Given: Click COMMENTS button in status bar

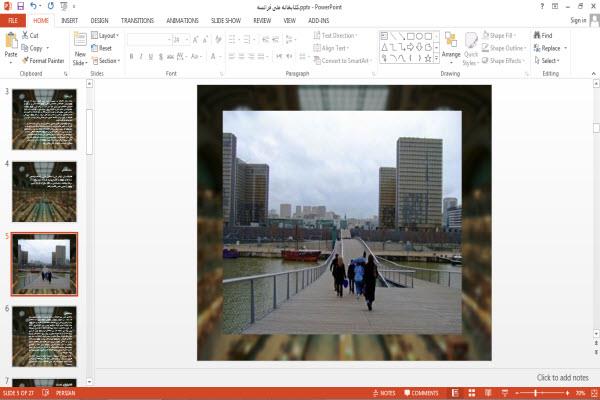Looking at the screenshot, I should coord(421,393).
